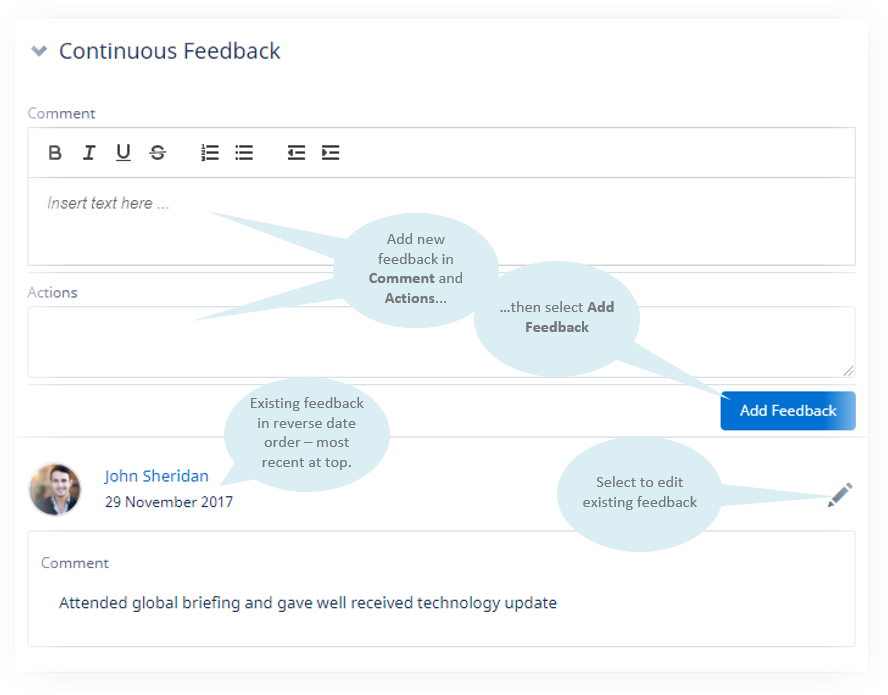Decrease indent of comment text

pyautogui.click(x=296, y=153)
